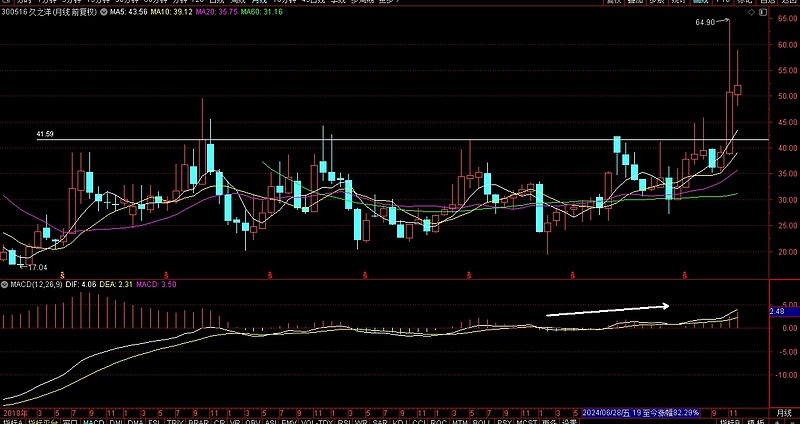Click the diamond icon above the price axis

pos(752,12)
